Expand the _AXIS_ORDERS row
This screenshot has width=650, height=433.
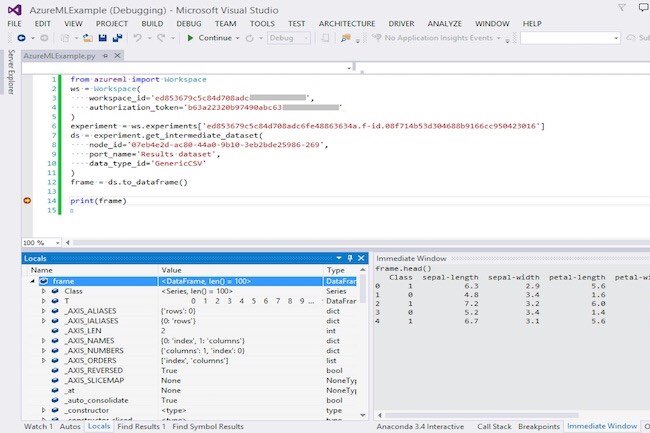pos(44,361)
